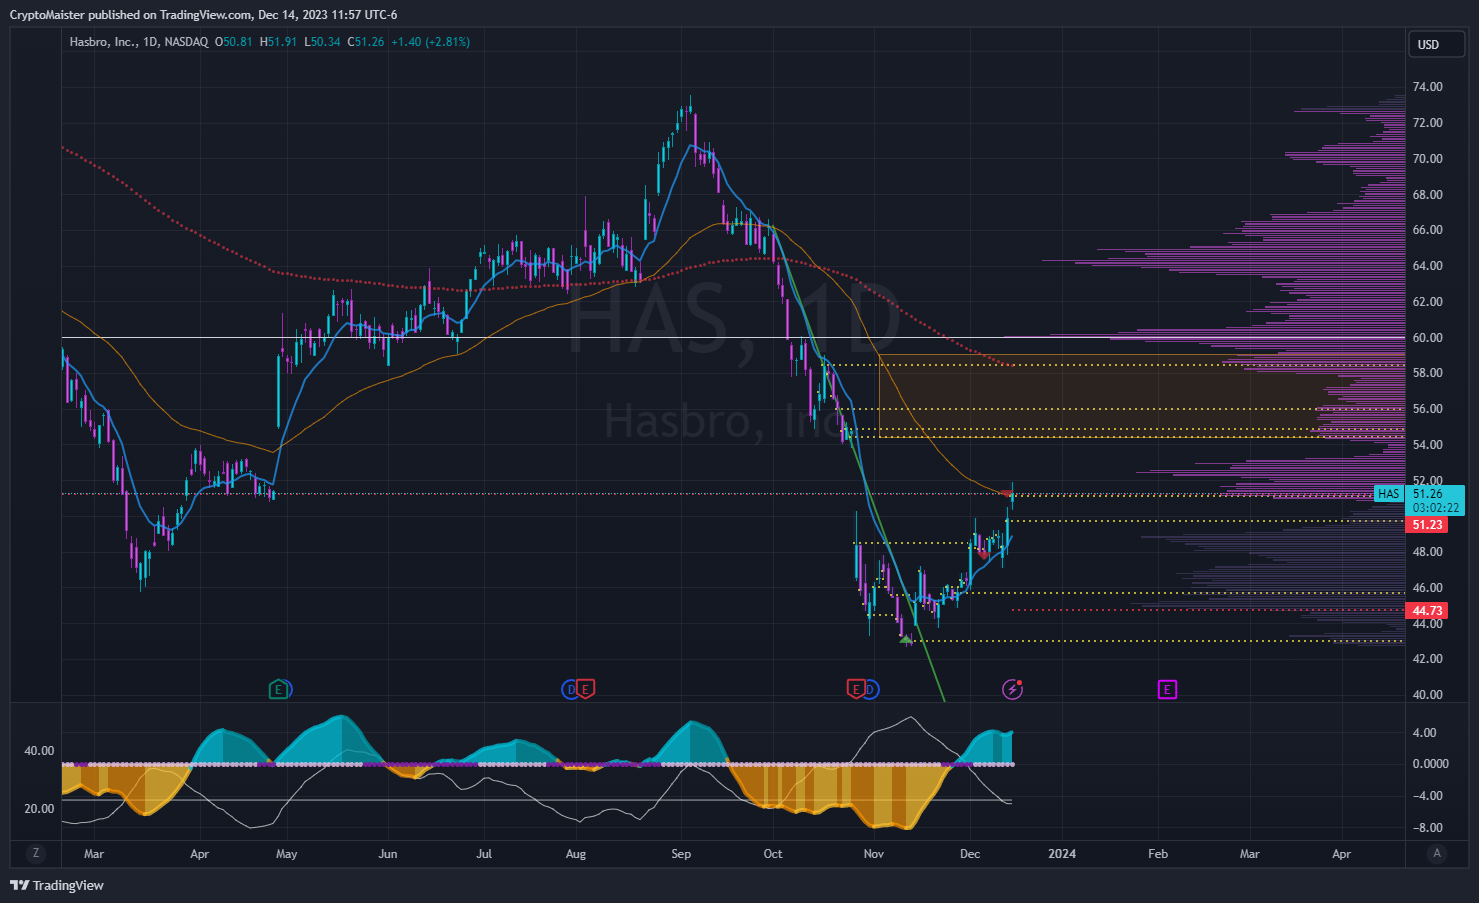1479x903 pixels.
Task: Open the Z timezone button
Action: coord(36,853)
